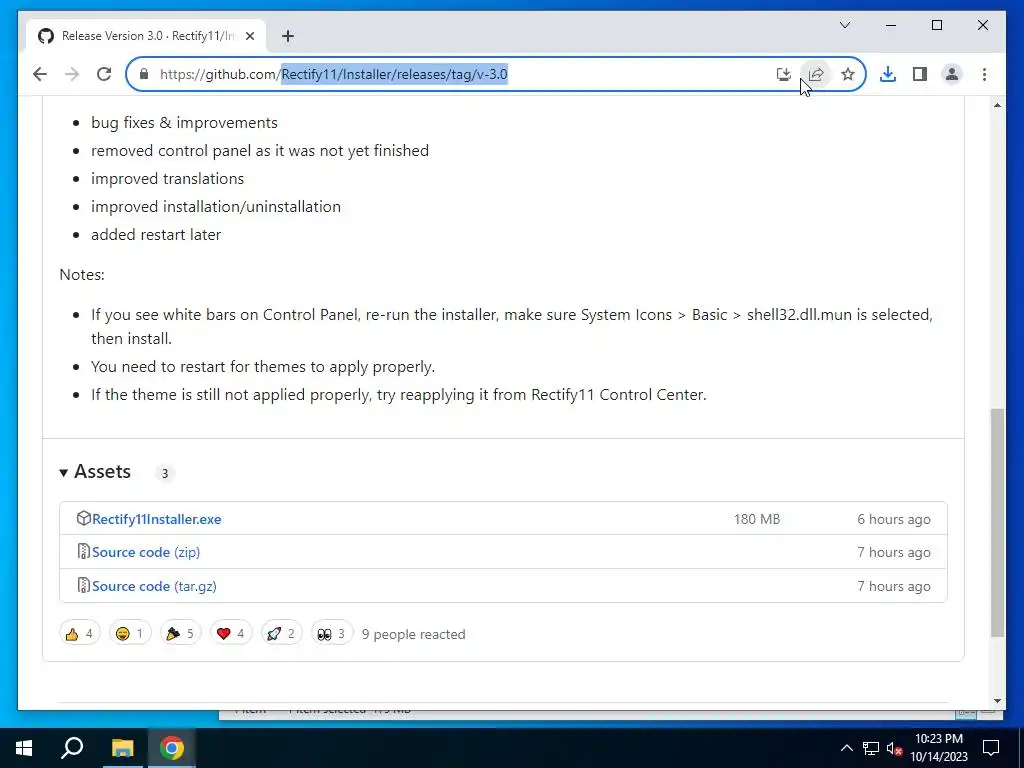Open the Chrome downloads icon
Image resolution: width=1024 pixels, height=768 pixels.
click(888, 74)
